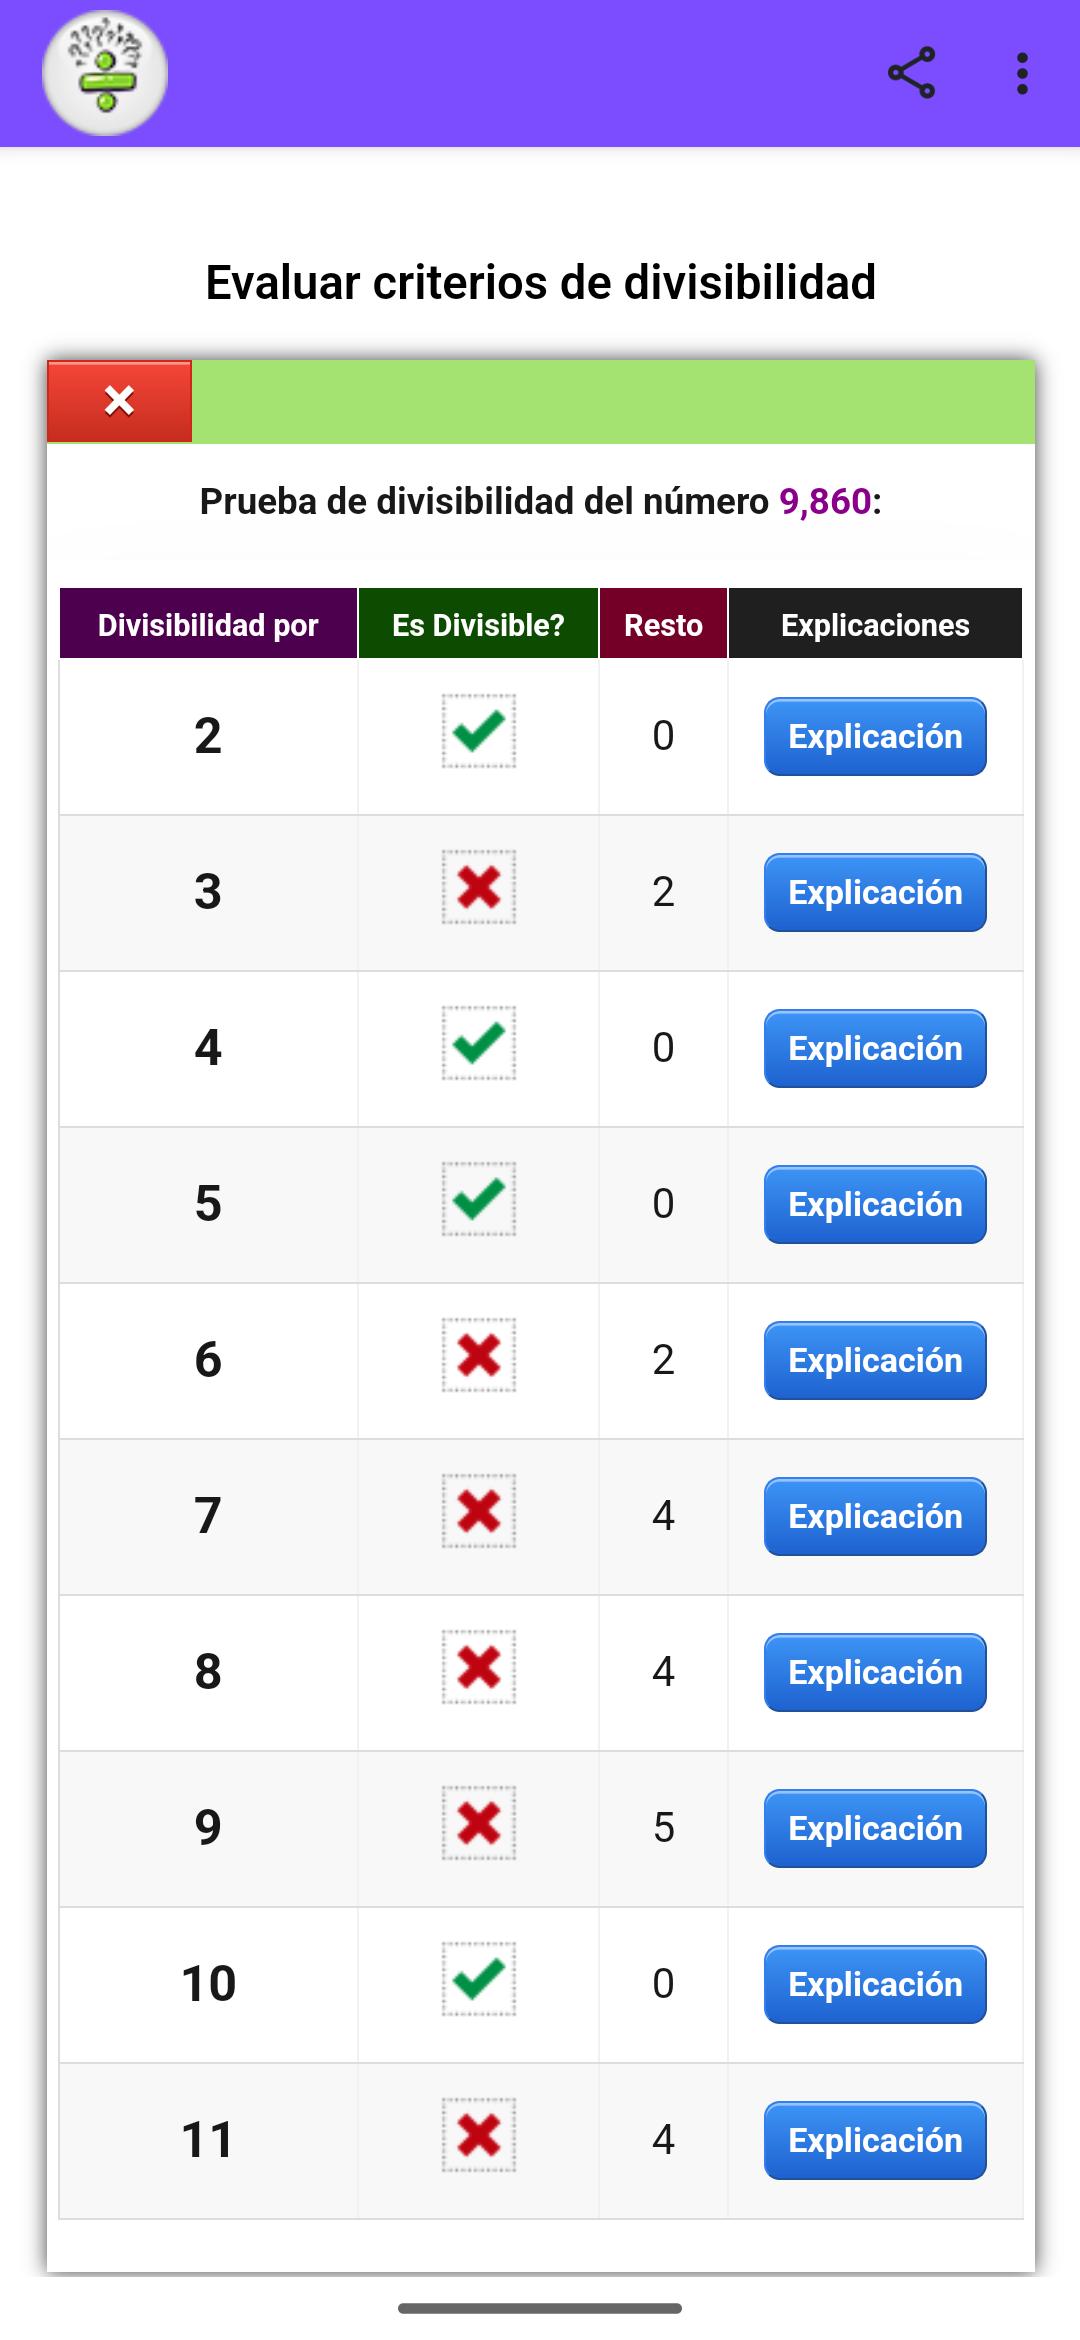1080x2340 pixels.
Task: Open Explicación for divisibility by 9
Action: click(x=875, y=1829)
